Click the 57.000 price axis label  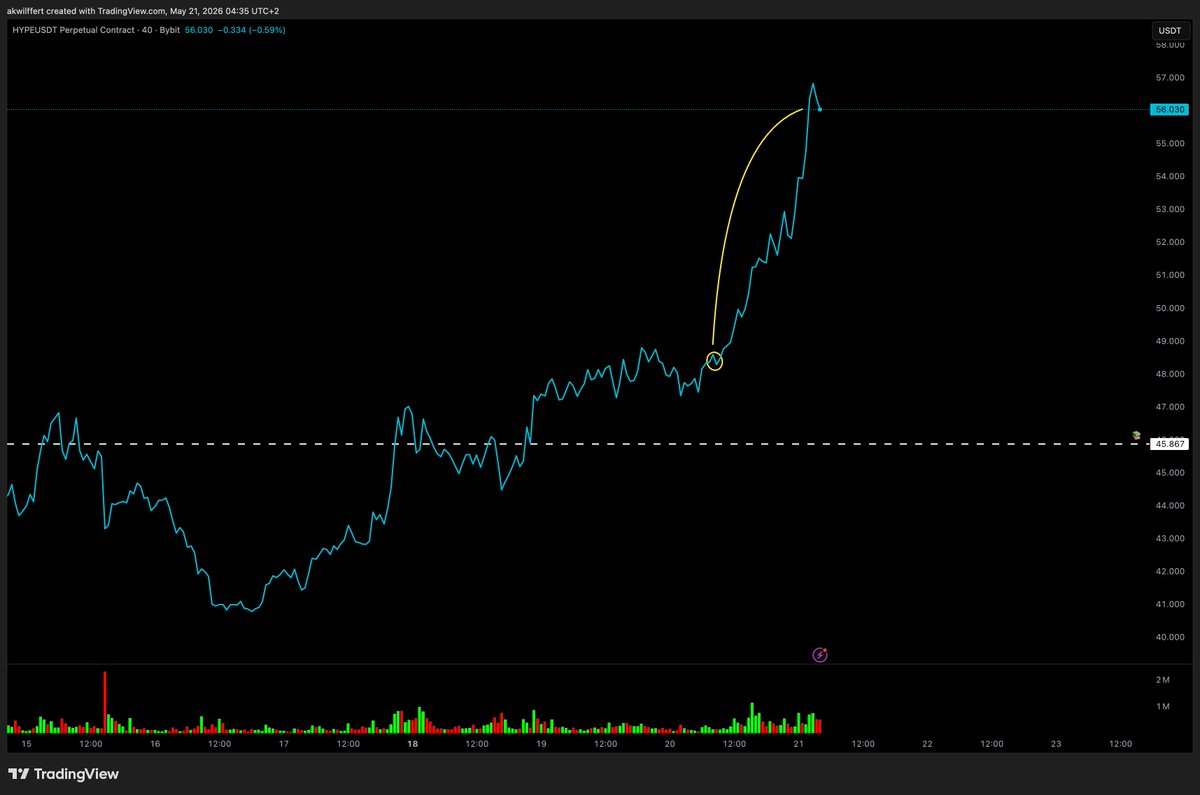(1169, 77)
